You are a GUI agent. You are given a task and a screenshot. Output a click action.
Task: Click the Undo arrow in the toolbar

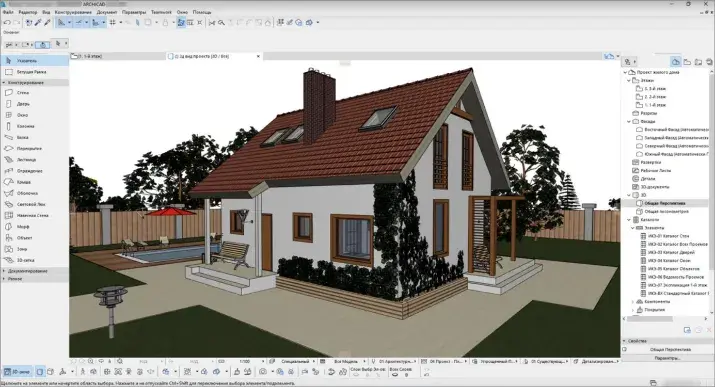coord(7,22)
